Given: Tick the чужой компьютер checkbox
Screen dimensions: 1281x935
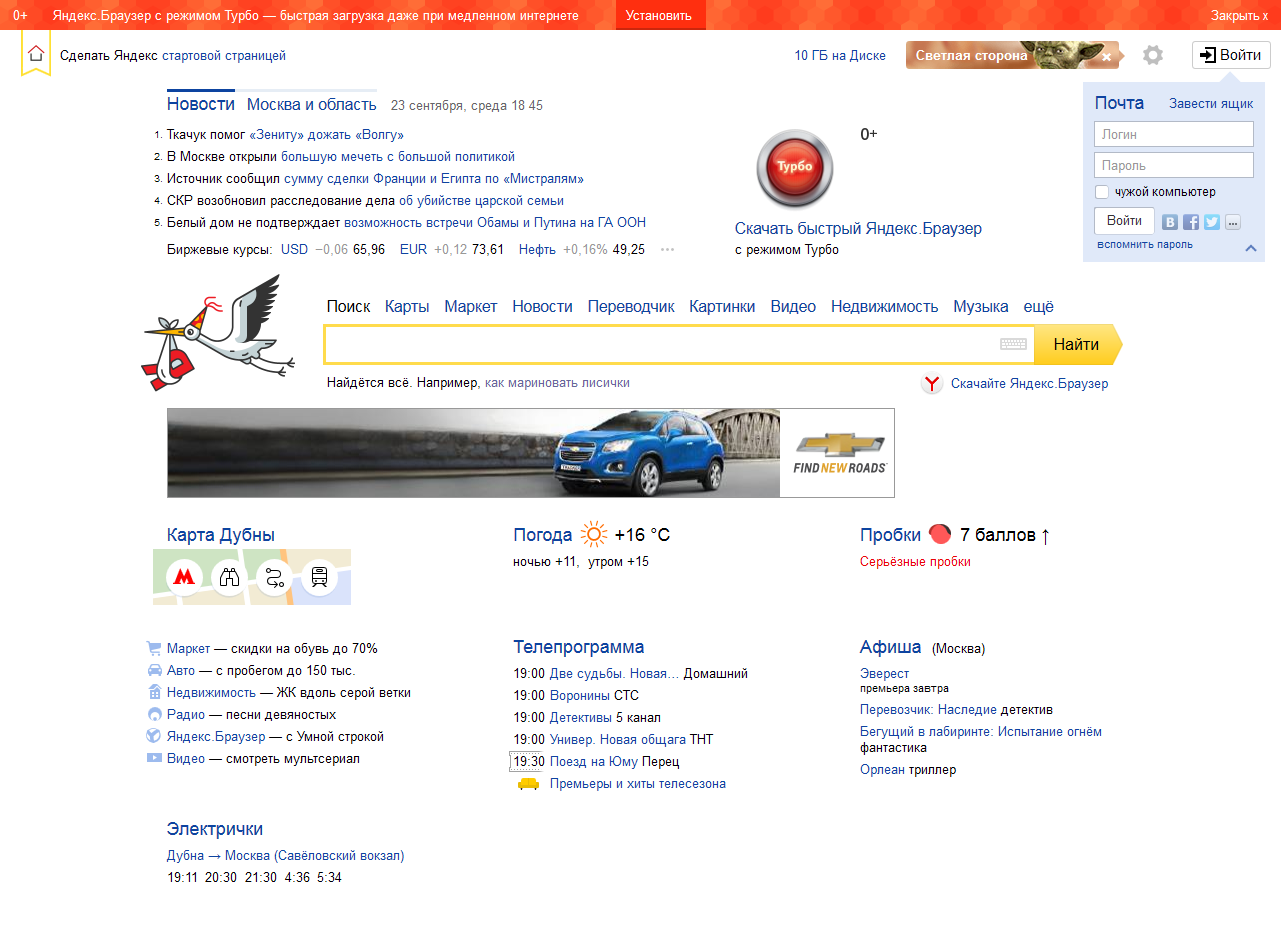Looking at the screenshot, I should coord(1102,192).
